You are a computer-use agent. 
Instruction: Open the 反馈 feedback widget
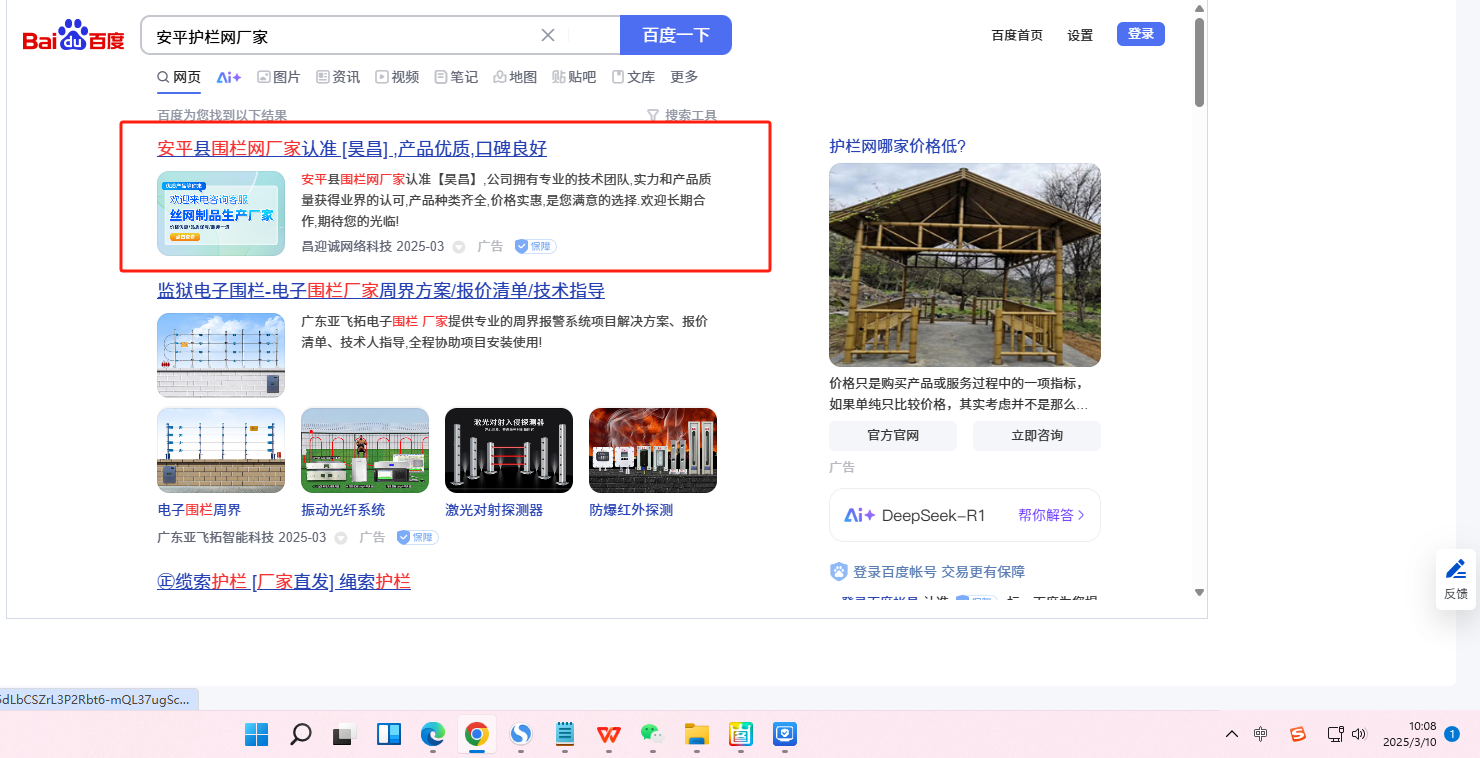click(1456, 579)
